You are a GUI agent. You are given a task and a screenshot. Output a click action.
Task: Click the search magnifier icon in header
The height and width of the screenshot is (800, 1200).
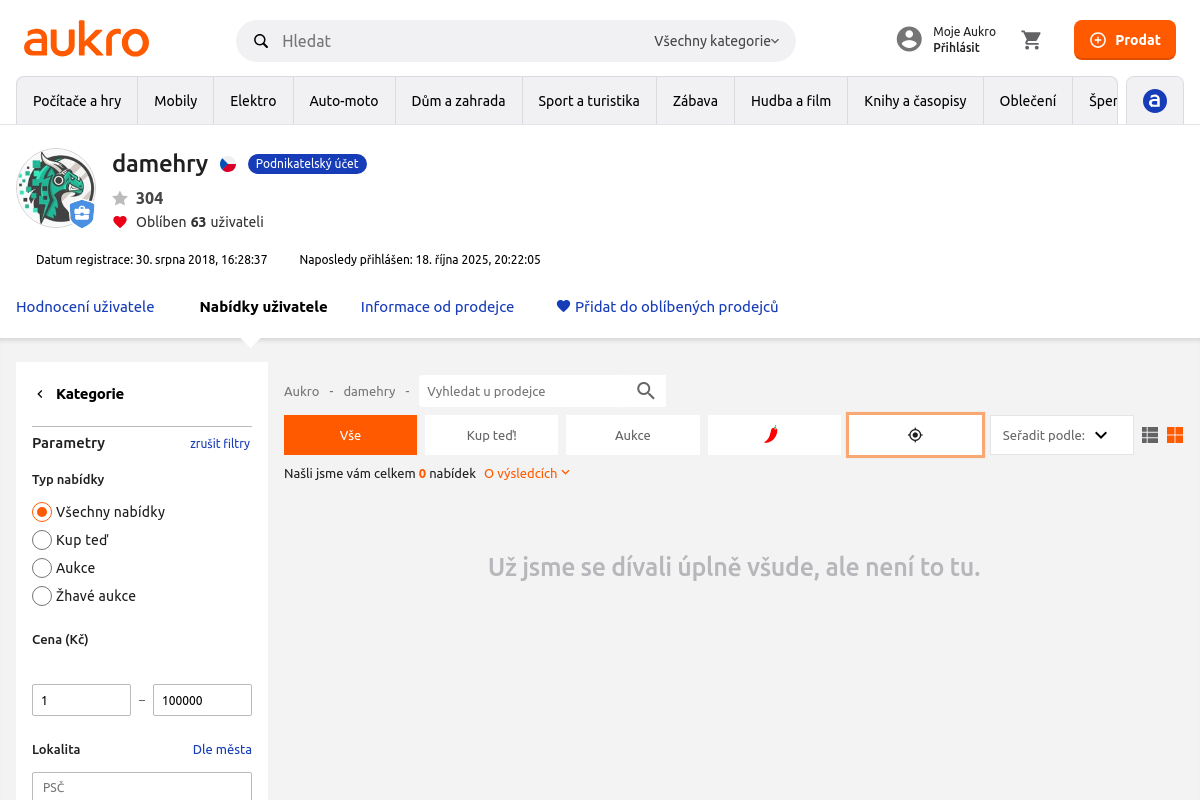[x=261, y=41]
